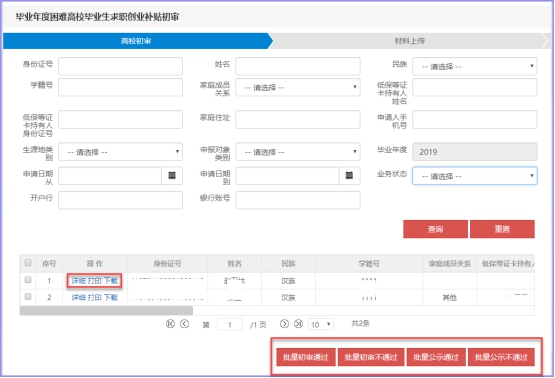
Task: Check the row 2 checkbox
Action: click(28, 297)
